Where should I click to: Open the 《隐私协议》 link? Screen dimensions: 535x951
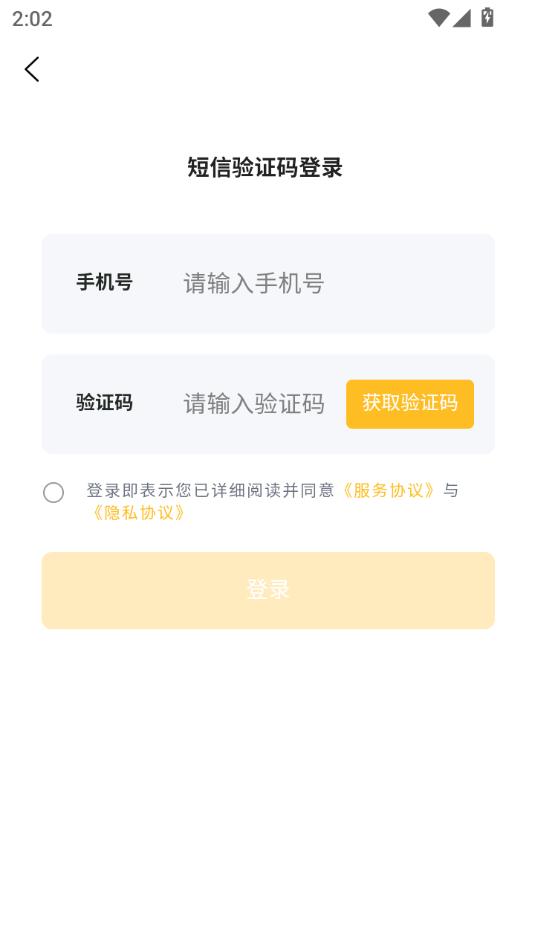[138, 513]
